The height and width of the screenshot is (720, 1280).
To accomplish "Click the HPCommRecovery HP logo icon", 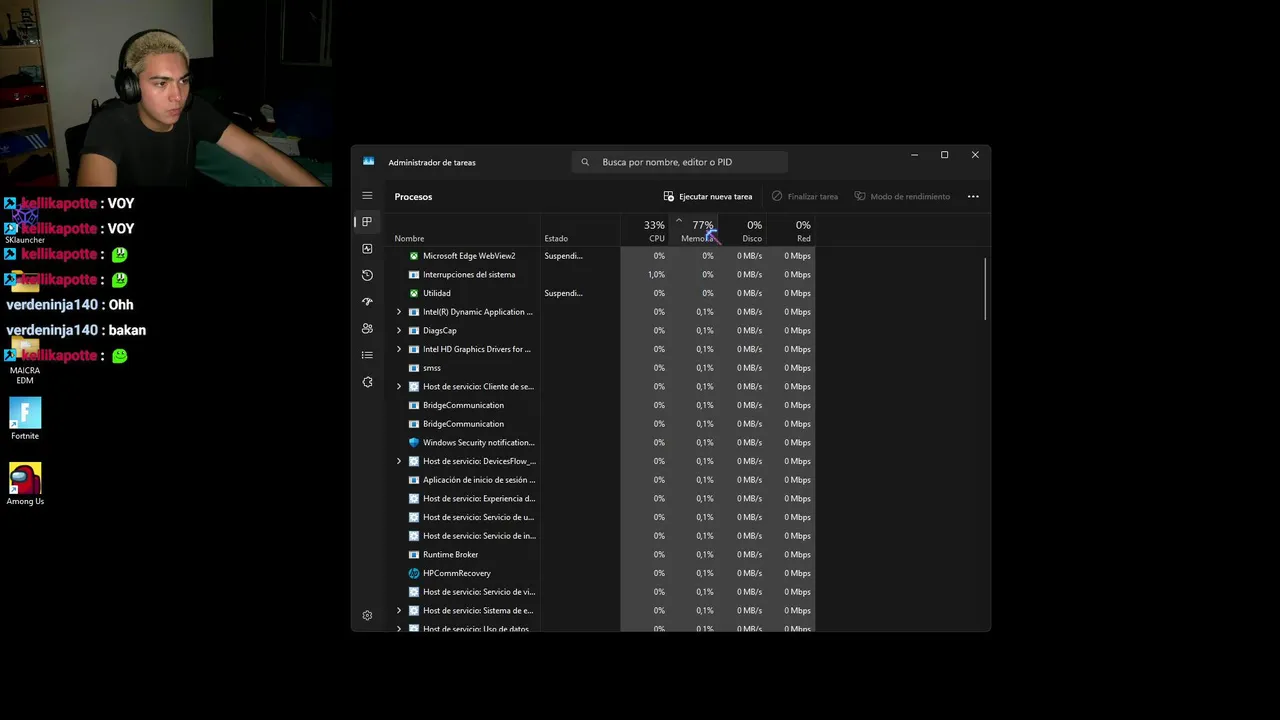I will point(414,573).
